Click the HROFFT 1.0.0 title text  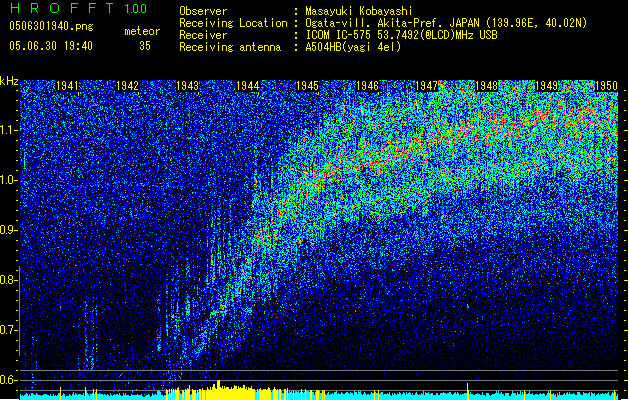(x=78, y=8)
